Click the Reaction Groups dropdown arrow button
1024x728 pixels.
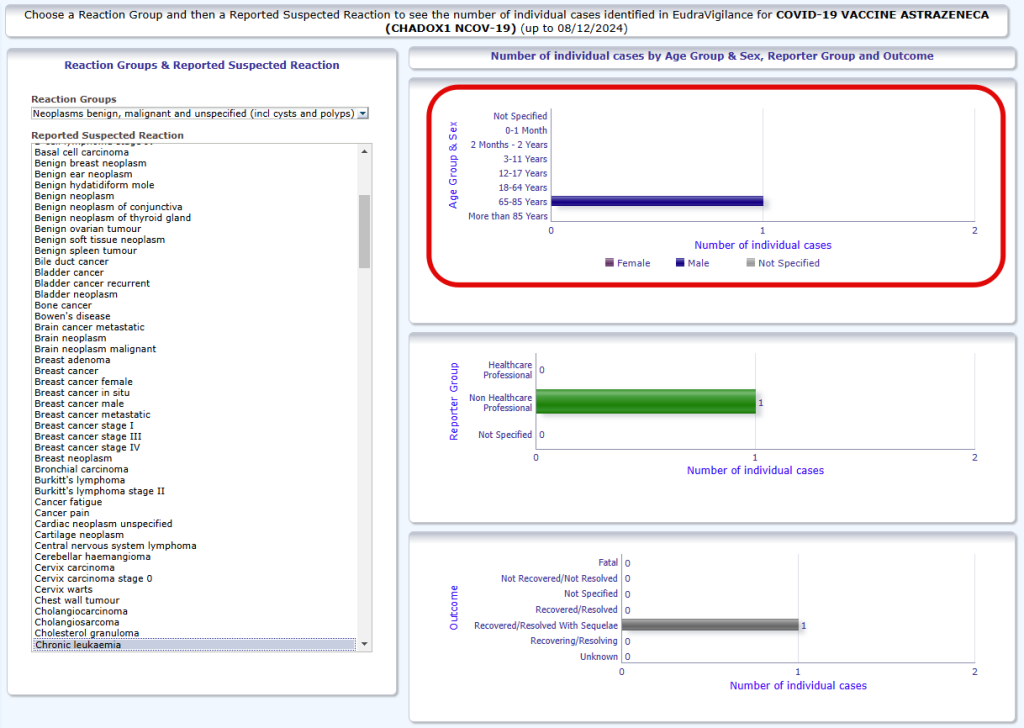(363, 114)
